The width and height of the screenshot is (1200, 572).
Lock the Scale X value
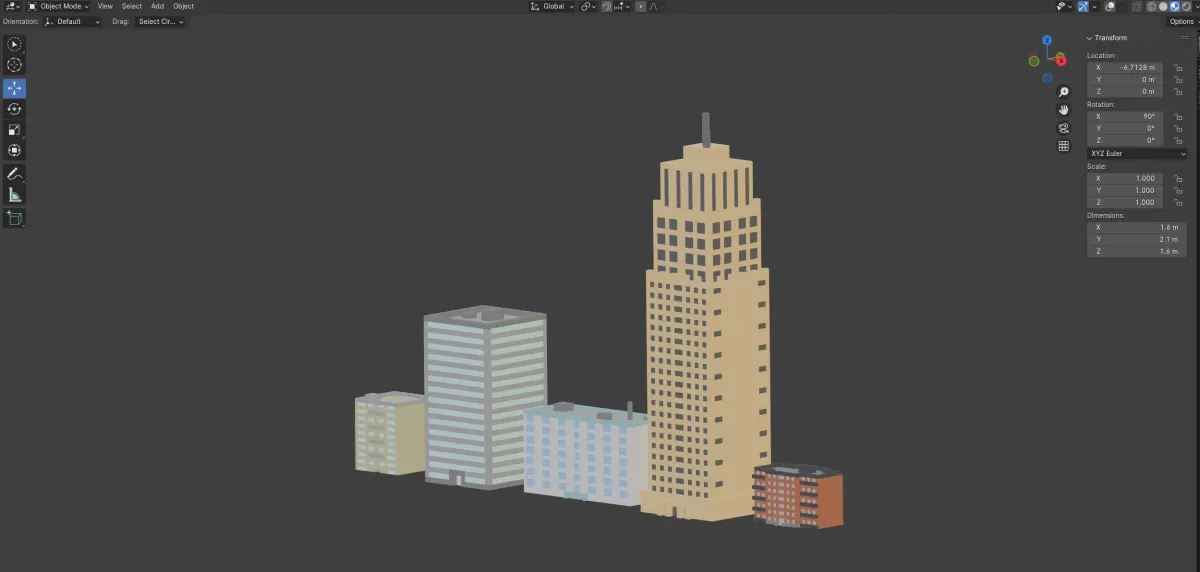(x=1179, y=178)
